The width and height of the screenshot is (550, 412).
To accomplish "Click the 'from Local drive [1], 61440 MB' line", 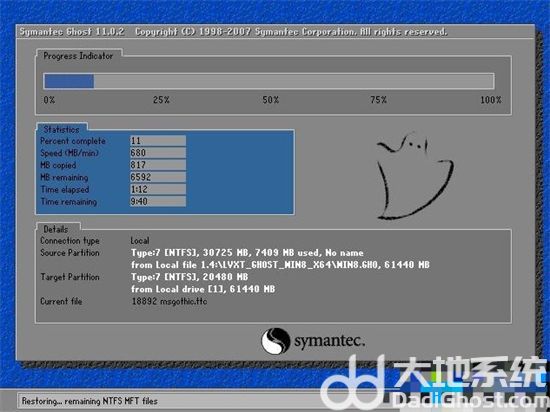I will click(203, 289).
